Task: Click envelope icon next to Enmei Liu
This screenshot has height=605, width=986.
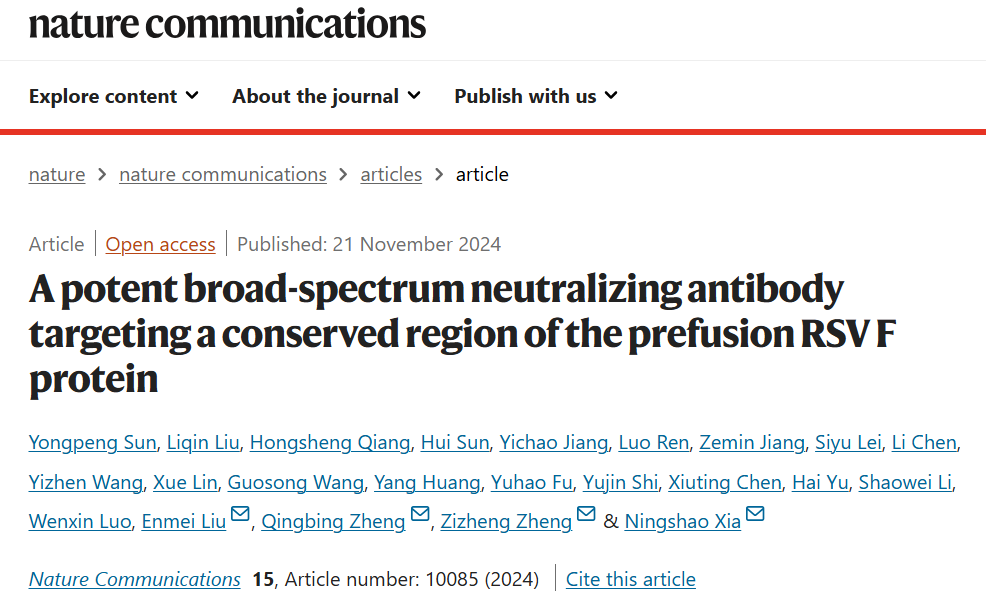Action: (x=240, y=515)
